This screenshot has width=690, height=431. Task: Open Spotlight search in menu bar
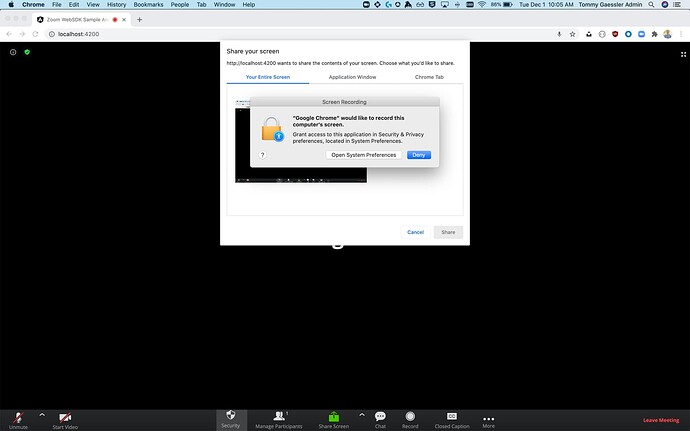[651, 4]
